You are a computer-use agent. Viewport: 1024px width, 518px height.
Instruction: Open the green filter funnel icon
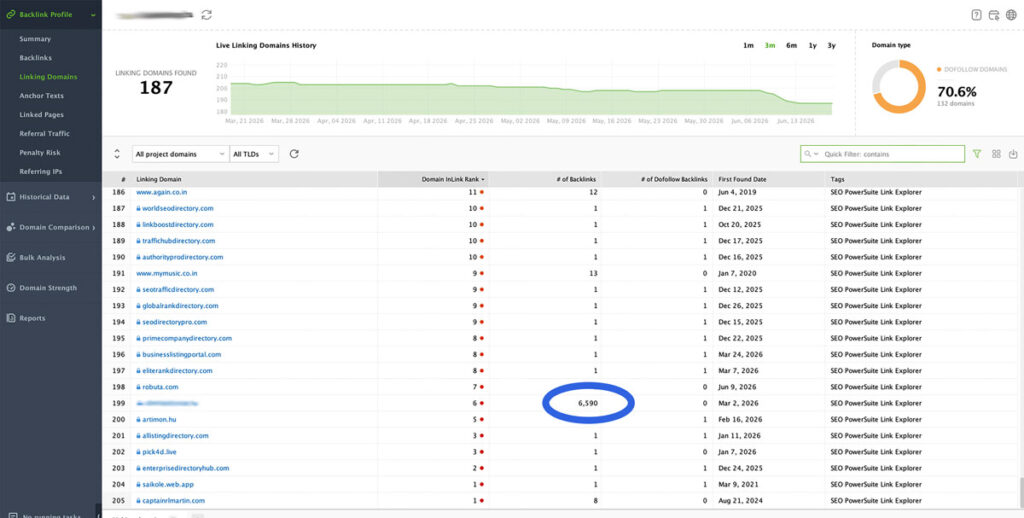tap(977, 154)
